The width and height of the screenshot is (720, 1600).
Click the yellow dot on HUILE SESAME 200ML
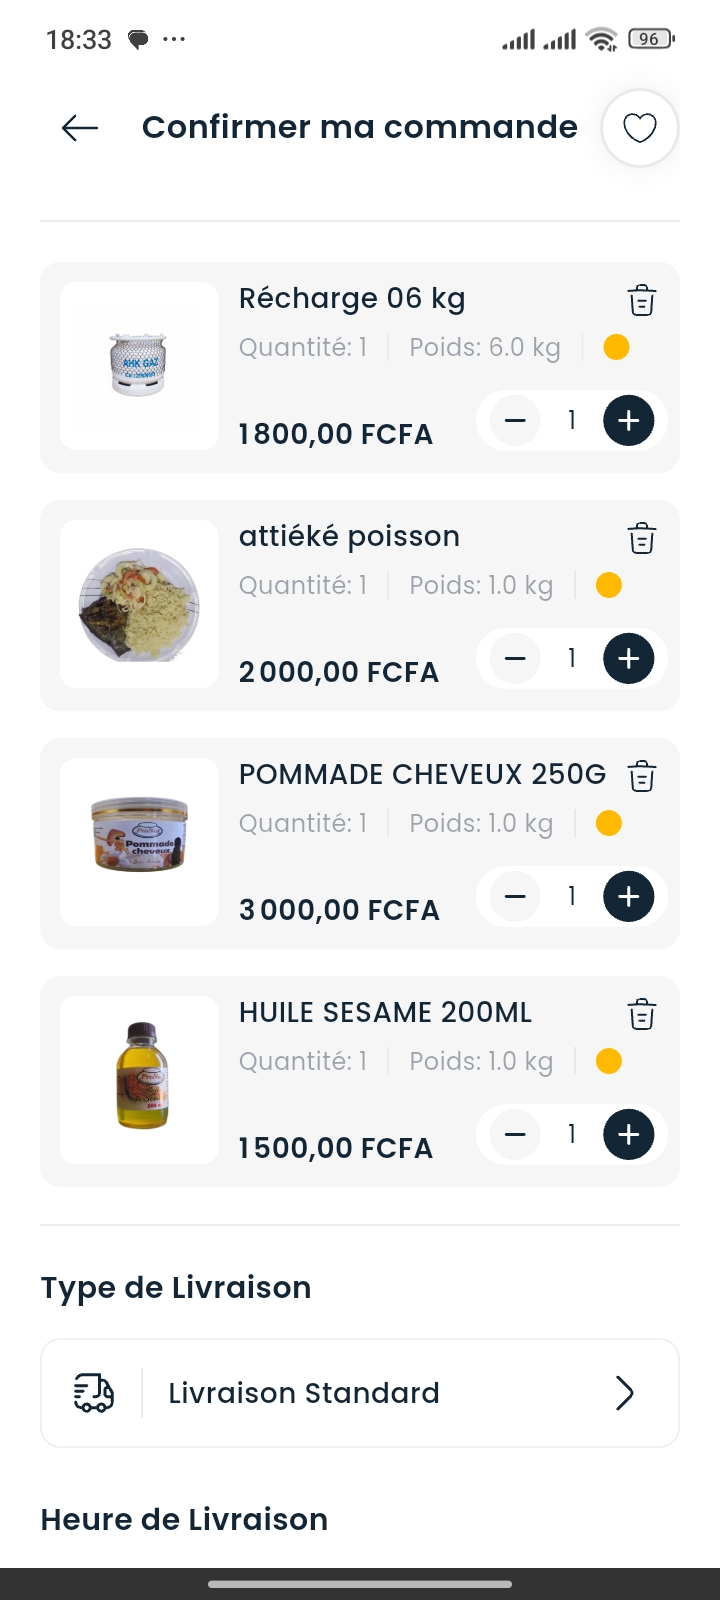(x=609, y=1061)
